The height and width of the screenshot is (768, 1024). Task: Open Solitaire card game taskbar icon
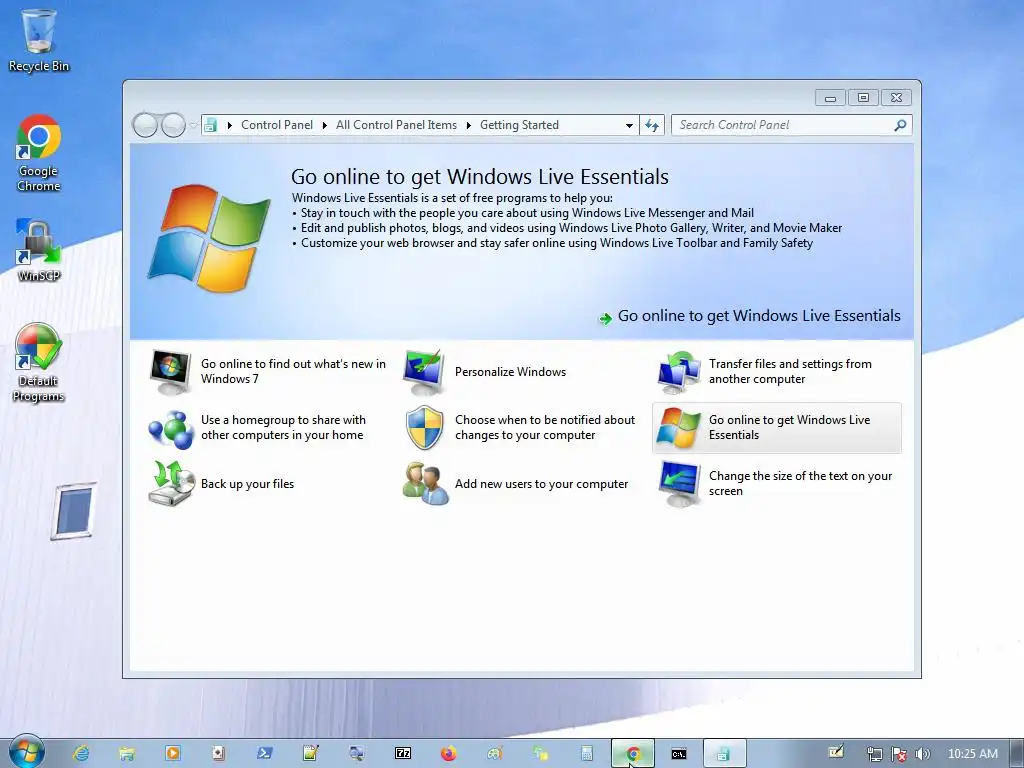pyautogui.click(x=218, y=754)
